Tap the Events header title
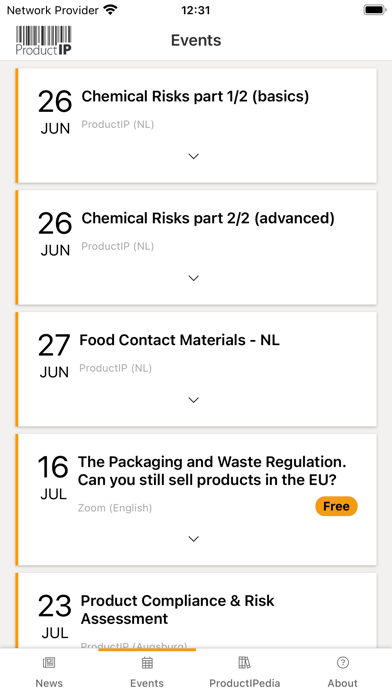This screenshot has height=696, width=392. 196,40
